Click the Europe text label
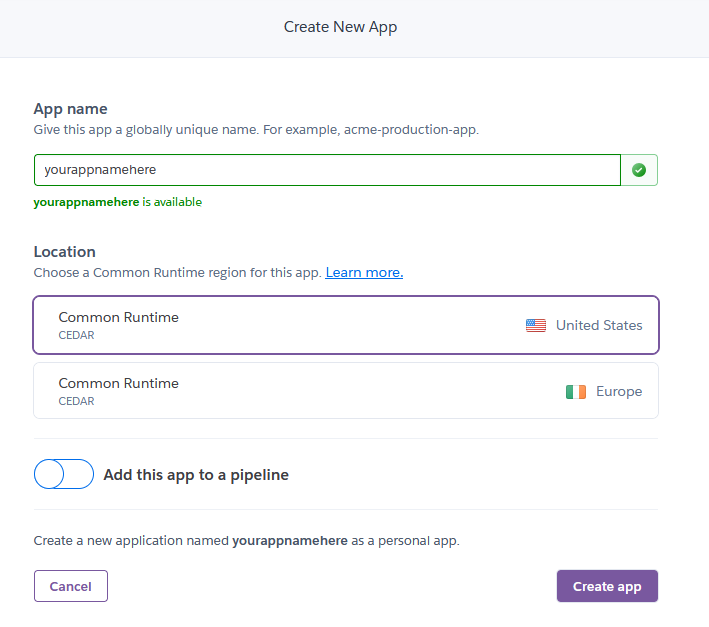Image resolution: width=709 pixels, height=627 pixels. click(619, 391)
